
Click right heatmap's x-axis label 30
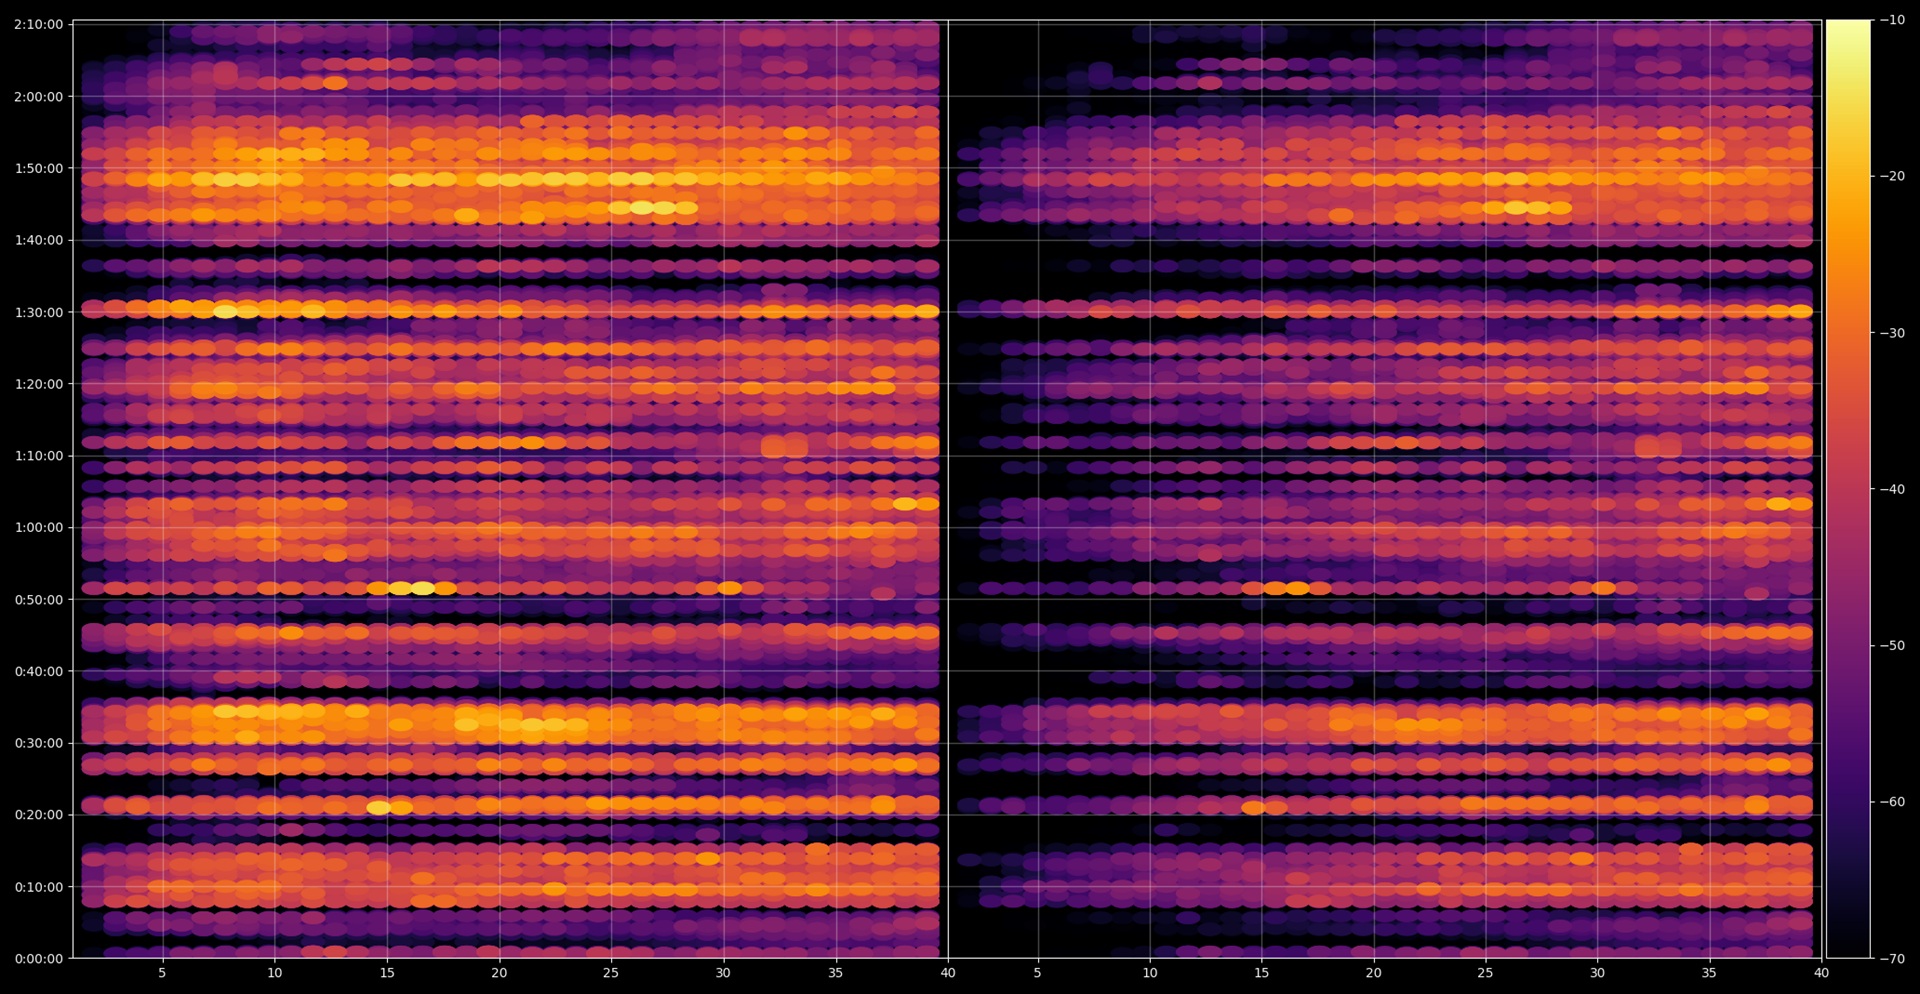[x=1597, y=972]
